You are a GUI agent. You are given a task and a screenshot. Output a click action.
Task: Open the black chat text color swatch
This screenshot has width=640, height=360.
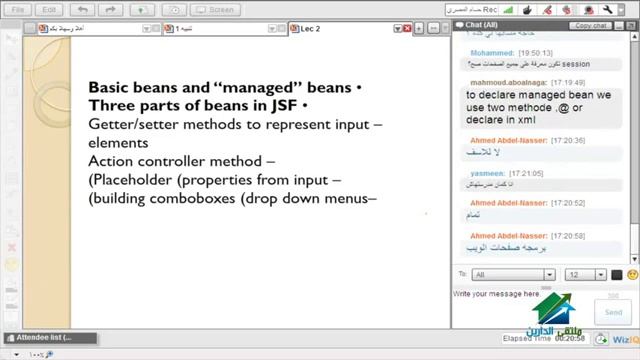[617, 275]
